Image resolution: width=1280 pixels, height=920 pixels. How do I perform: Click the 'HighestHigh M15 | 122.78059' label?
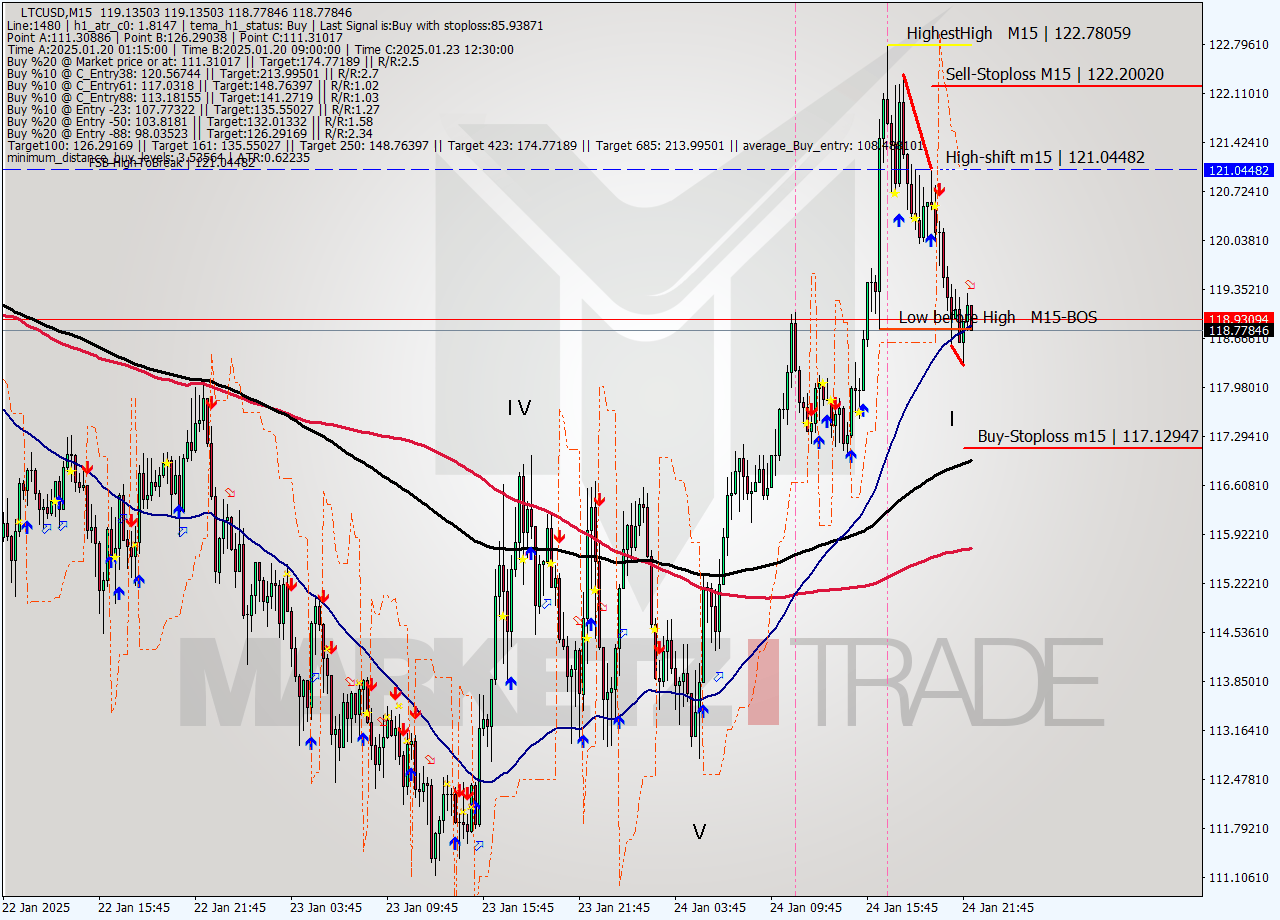pyautogui.click(x=1019, y=33)
